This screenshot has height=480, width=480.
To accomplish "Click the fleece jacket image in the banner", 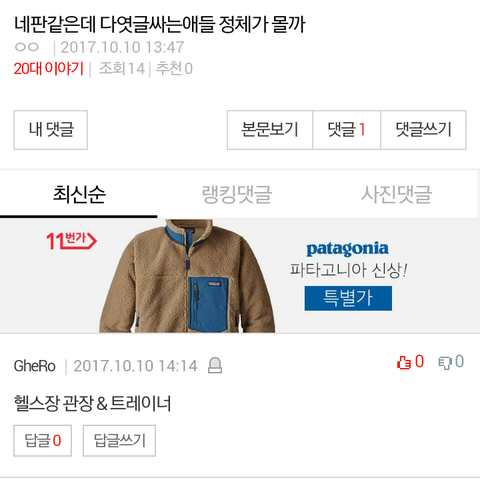I will [187, 276].
